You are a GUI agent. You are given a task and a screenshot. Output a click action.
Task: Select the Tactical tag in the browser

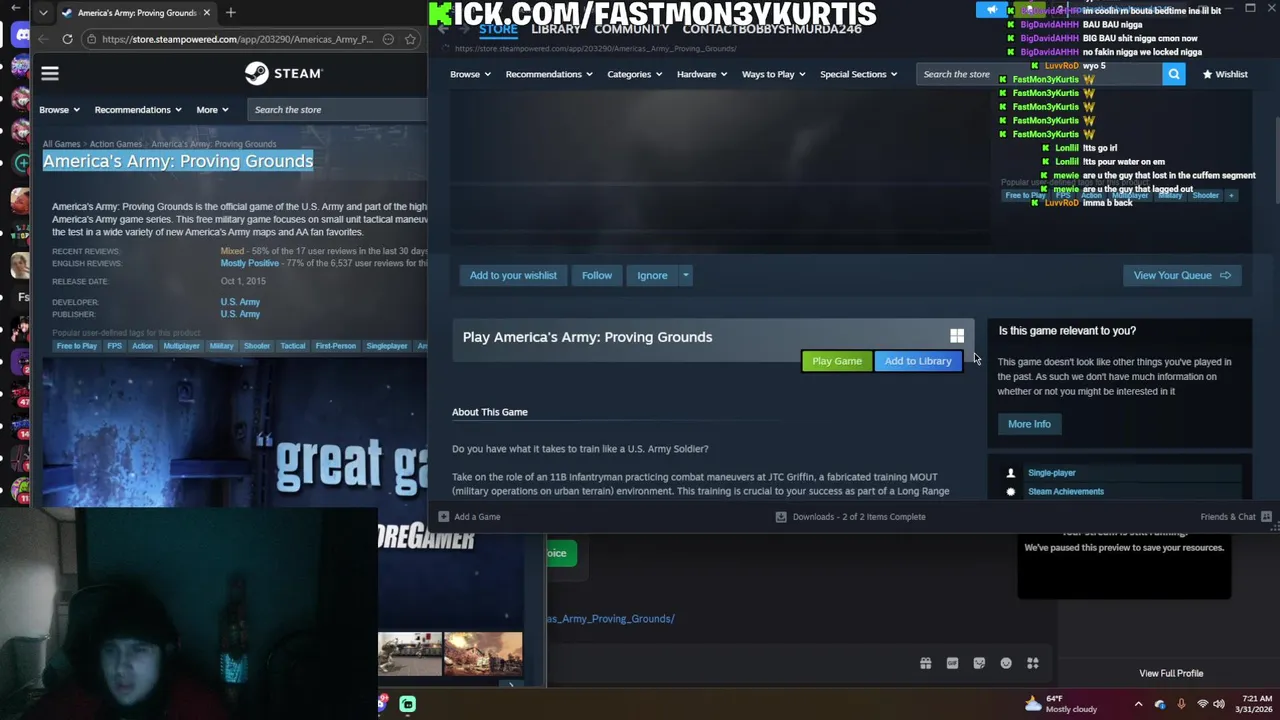click(x=293, y=346)
